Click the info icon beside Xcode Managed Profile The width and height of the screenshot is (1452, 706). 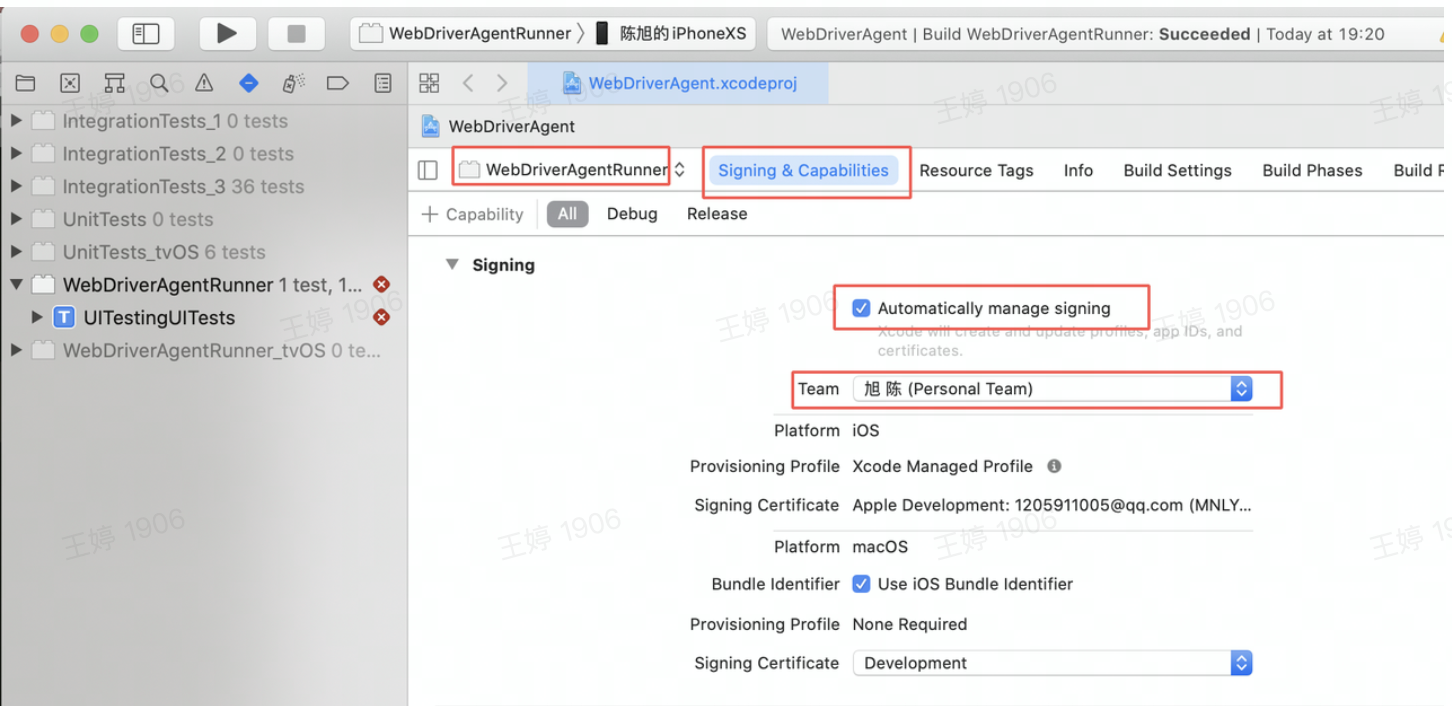(1054, 466)
